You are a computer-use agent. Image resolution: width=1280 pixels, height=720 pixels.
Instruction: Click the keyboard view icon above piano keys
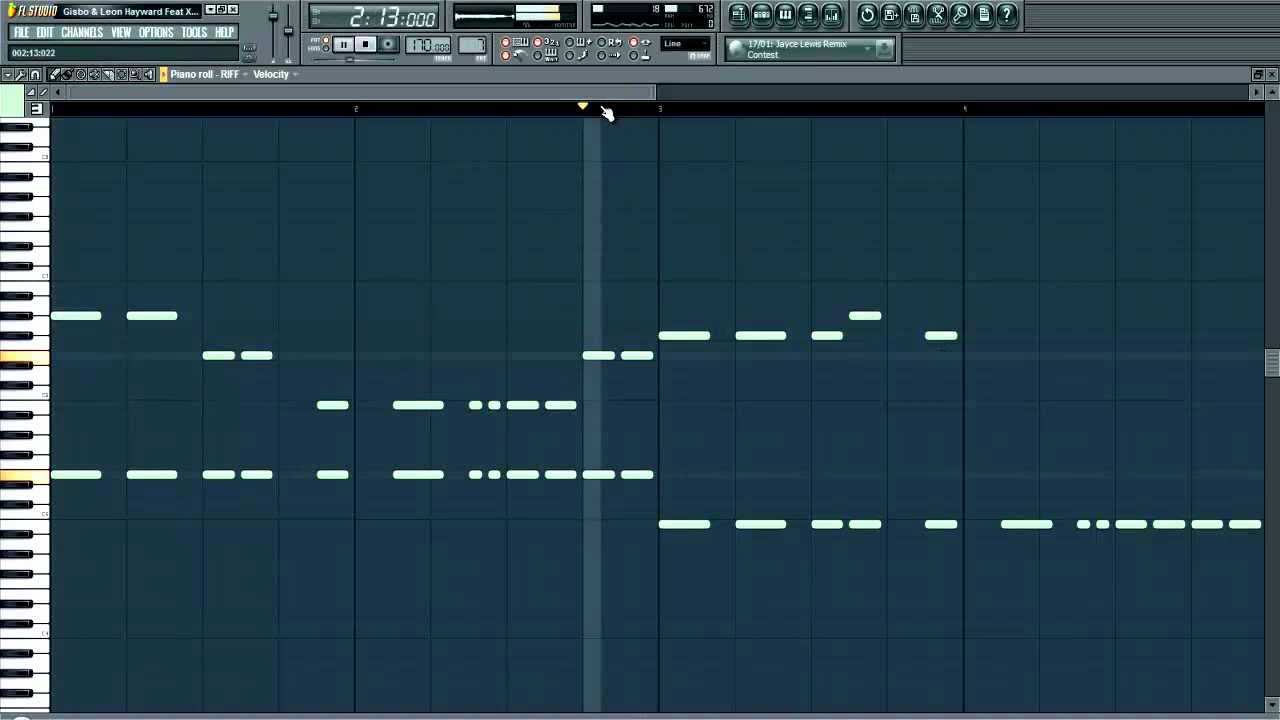[37, 109]
